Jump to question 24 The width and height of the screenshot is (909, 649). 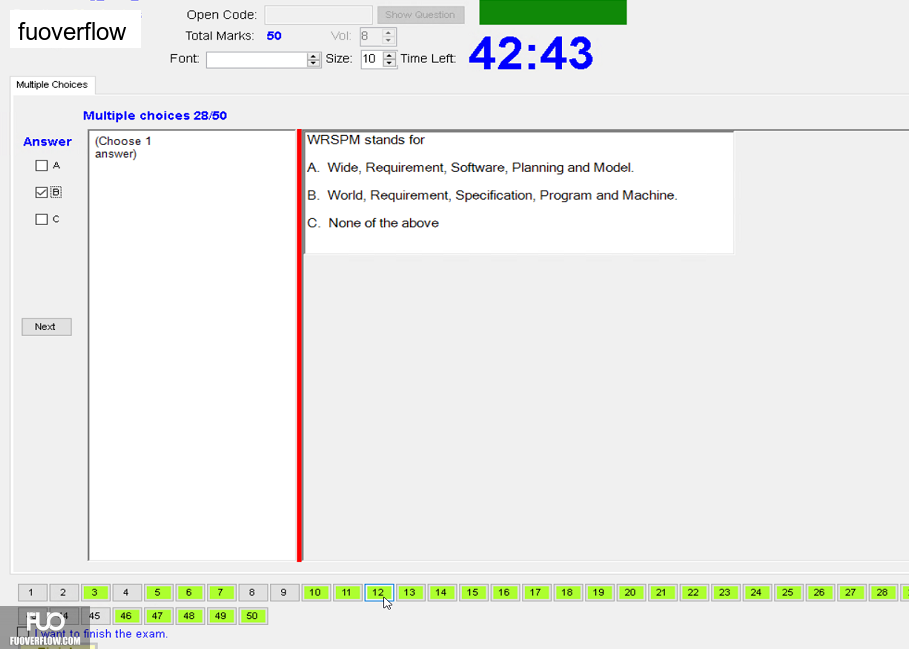click(x=757, y=592)
